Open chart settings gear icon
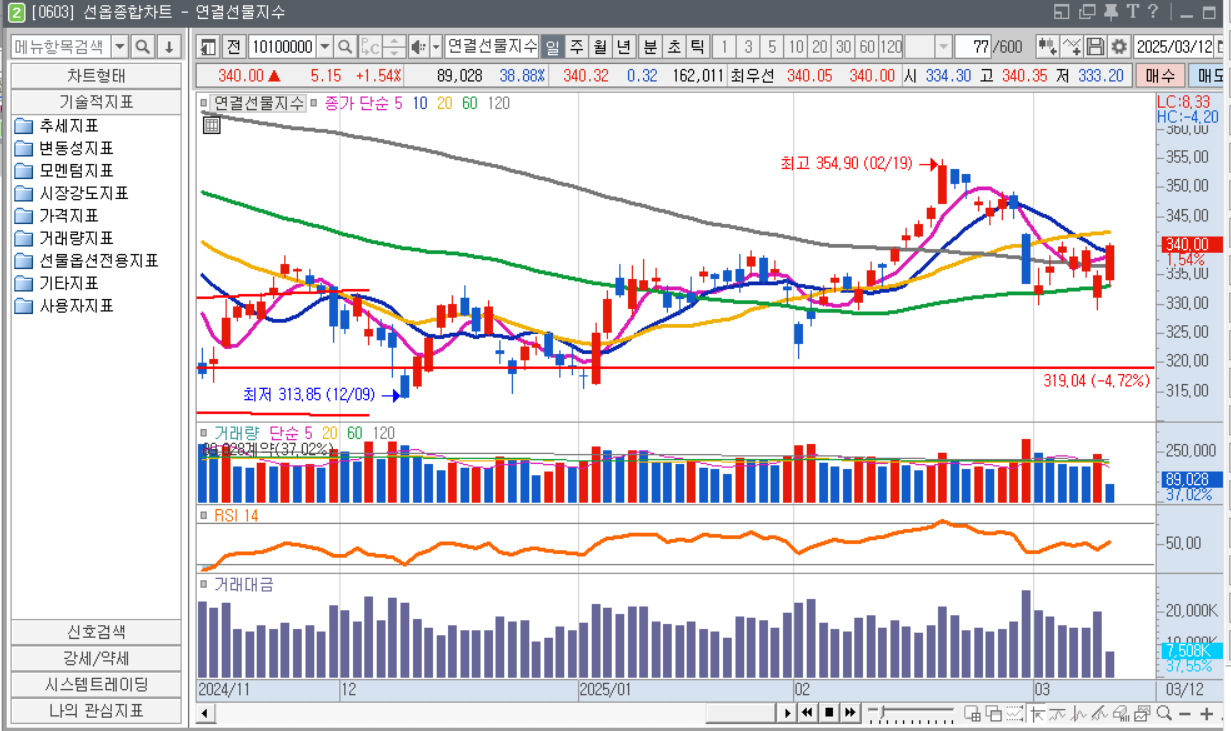Viewport: 1231px width, 731px height. 1119,47
